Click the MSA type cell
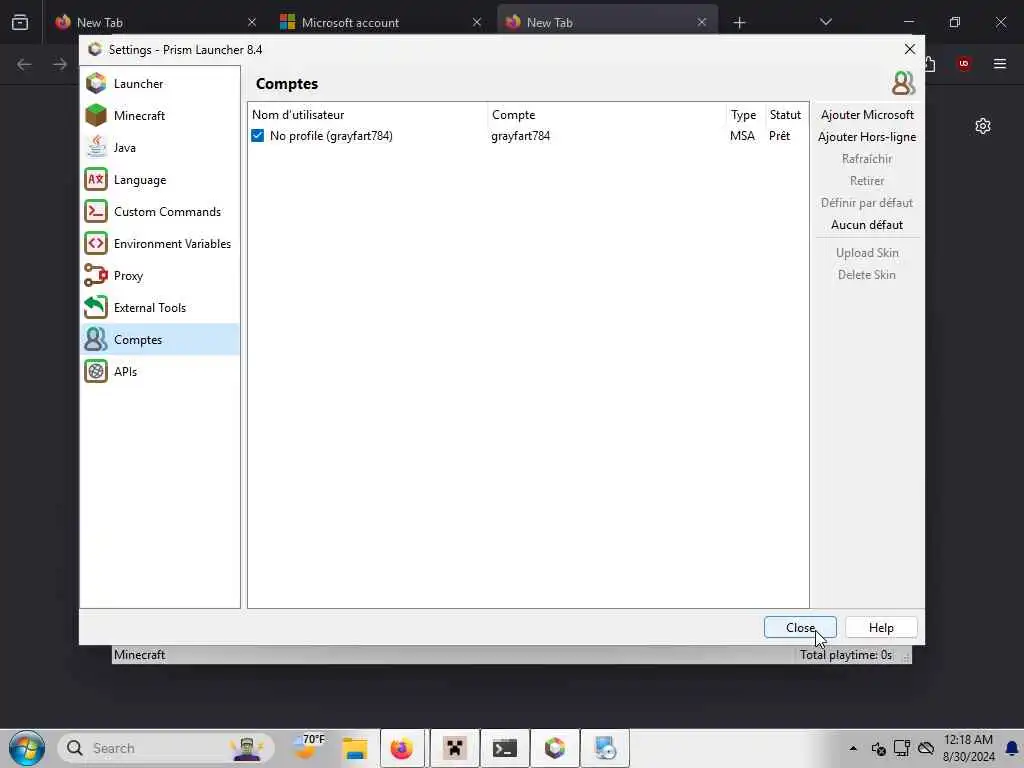 [743, 136]
